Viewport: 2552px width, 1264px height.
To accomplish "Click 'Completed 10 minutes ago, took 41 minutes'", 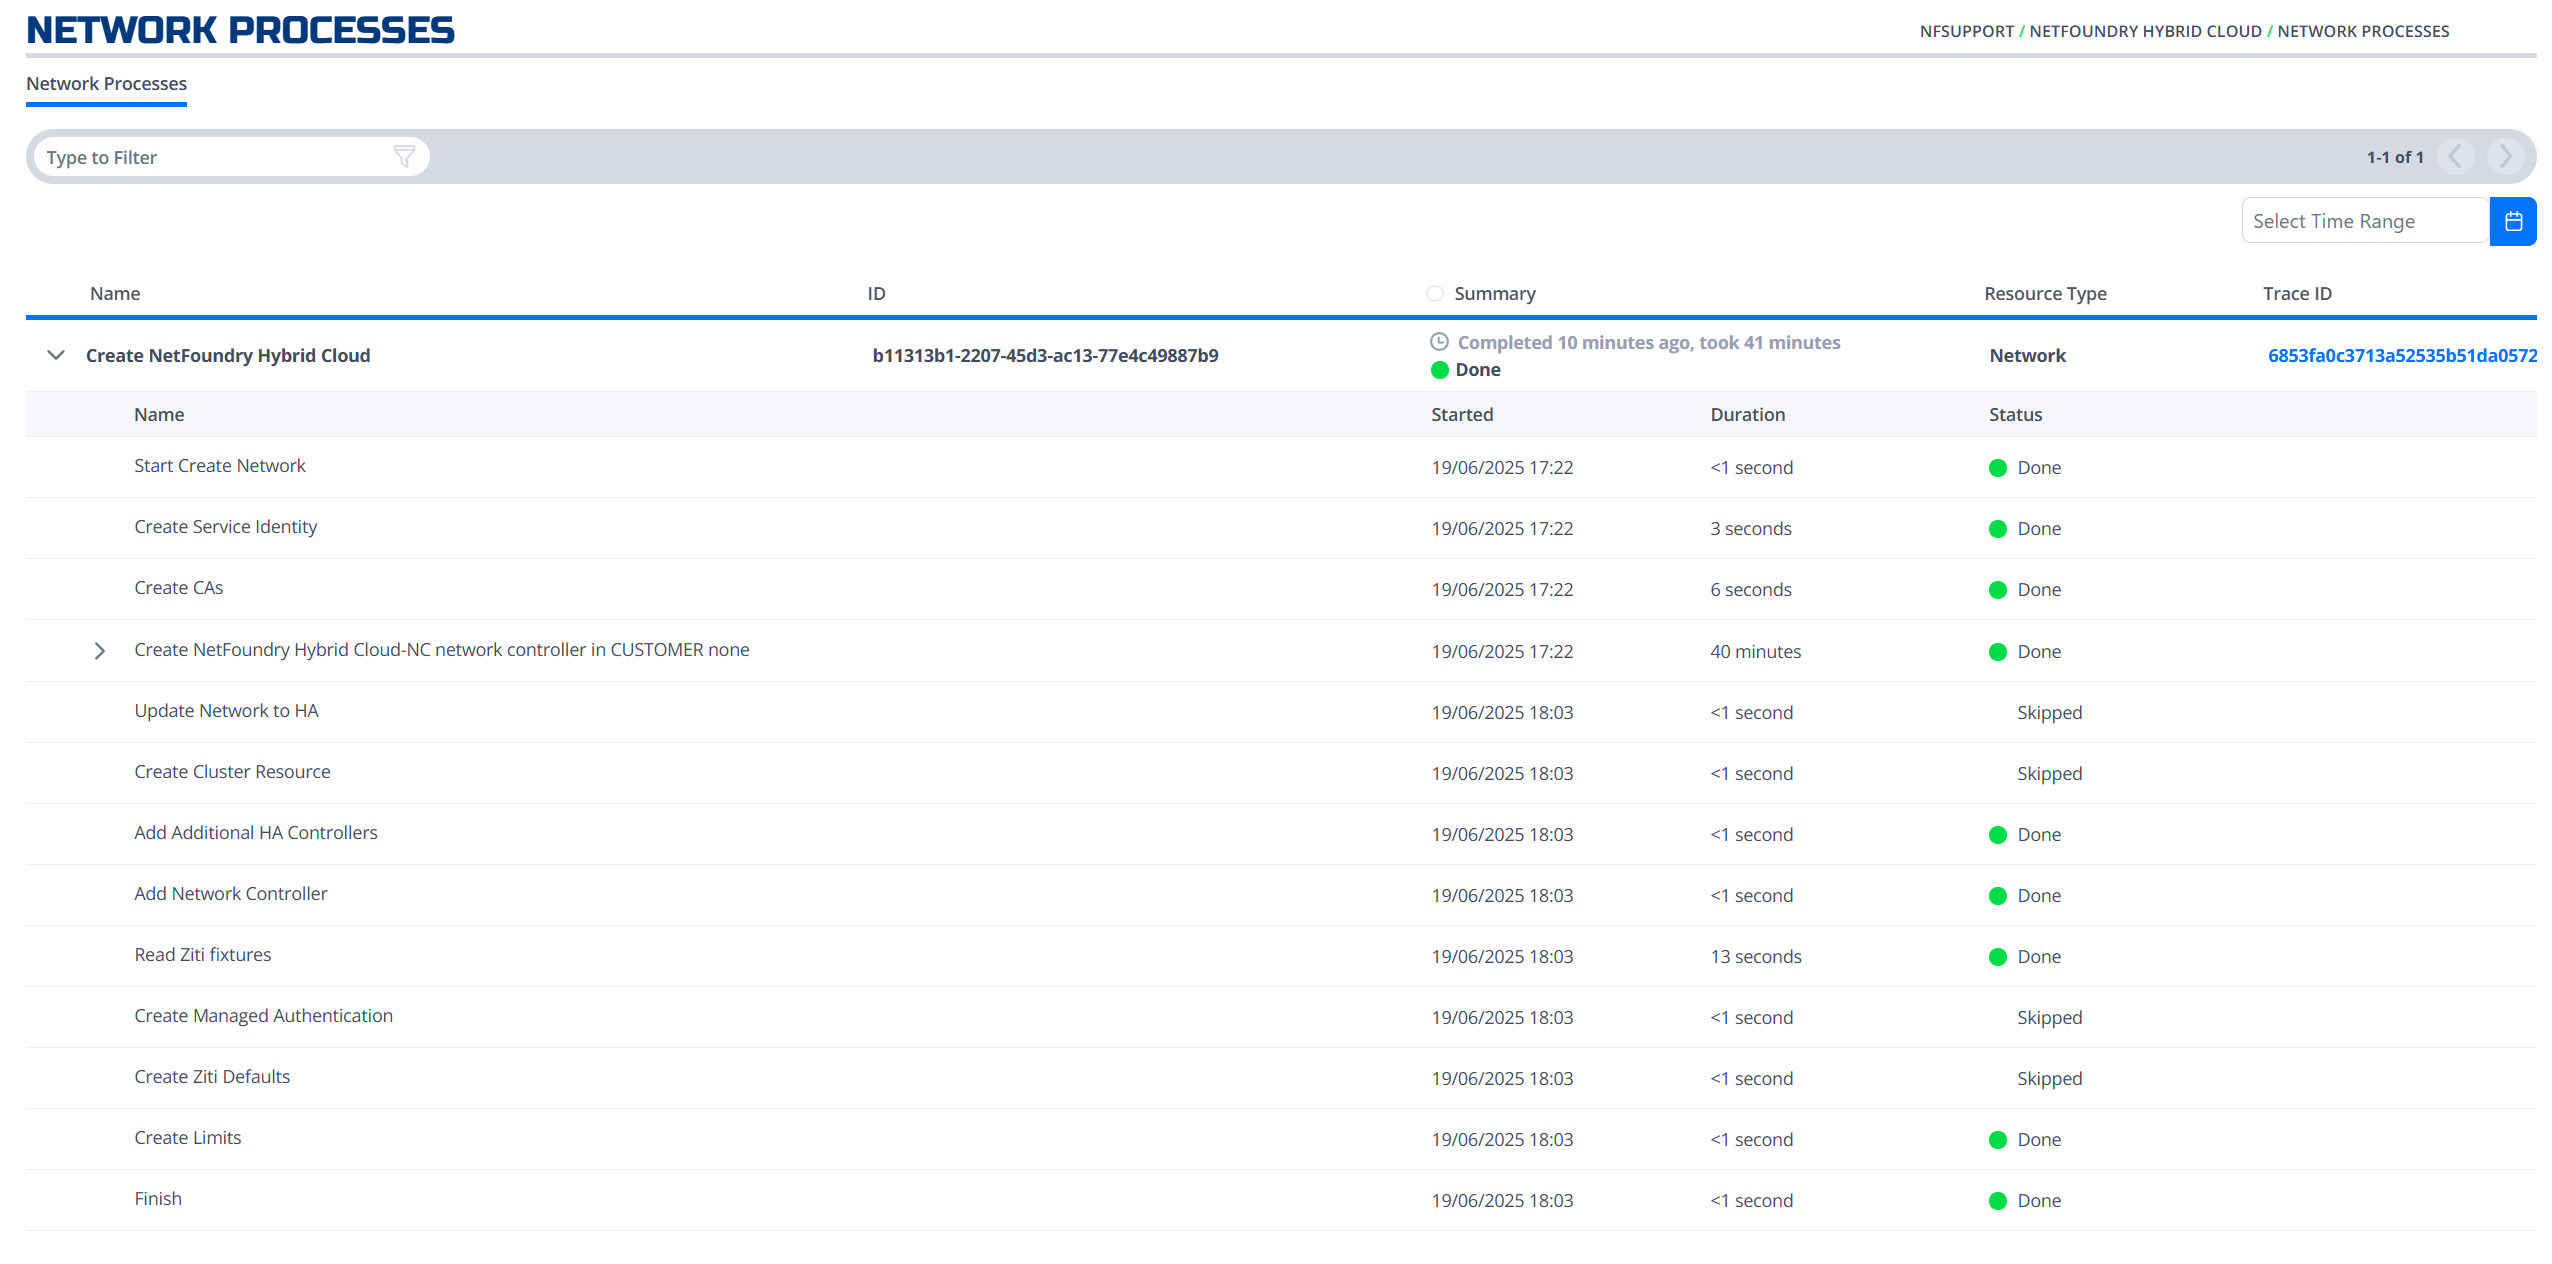I will click(1648, 343).
